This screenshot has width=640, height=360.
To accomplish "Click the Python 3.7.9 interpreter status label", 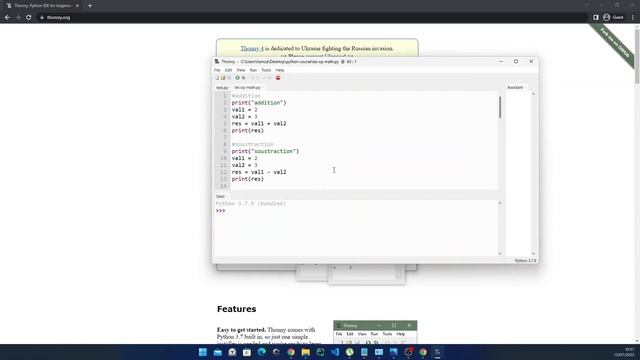I will [x=525, y=260].
